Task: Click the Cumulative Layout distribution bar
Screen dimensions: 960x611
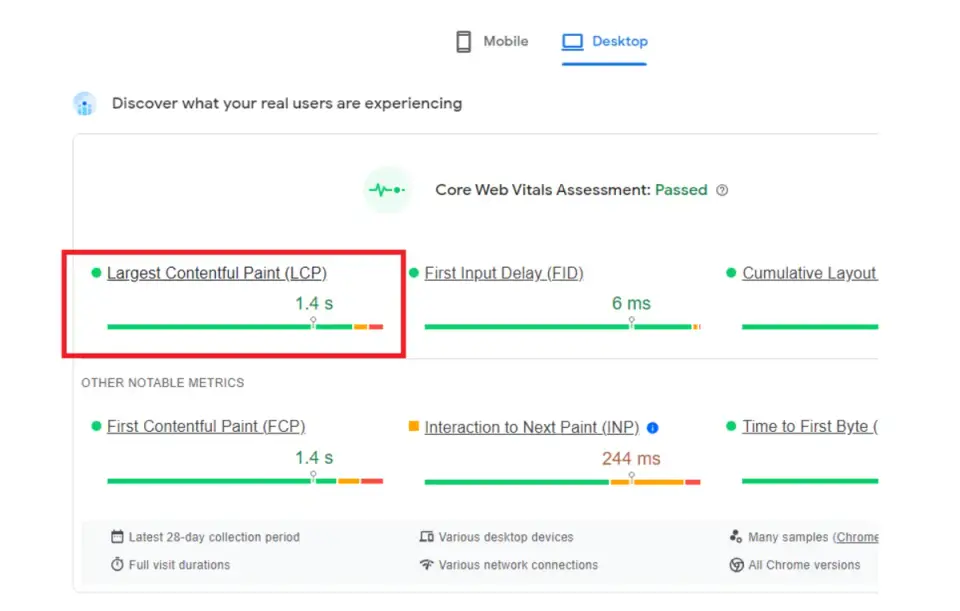Action: coord(810,327)
